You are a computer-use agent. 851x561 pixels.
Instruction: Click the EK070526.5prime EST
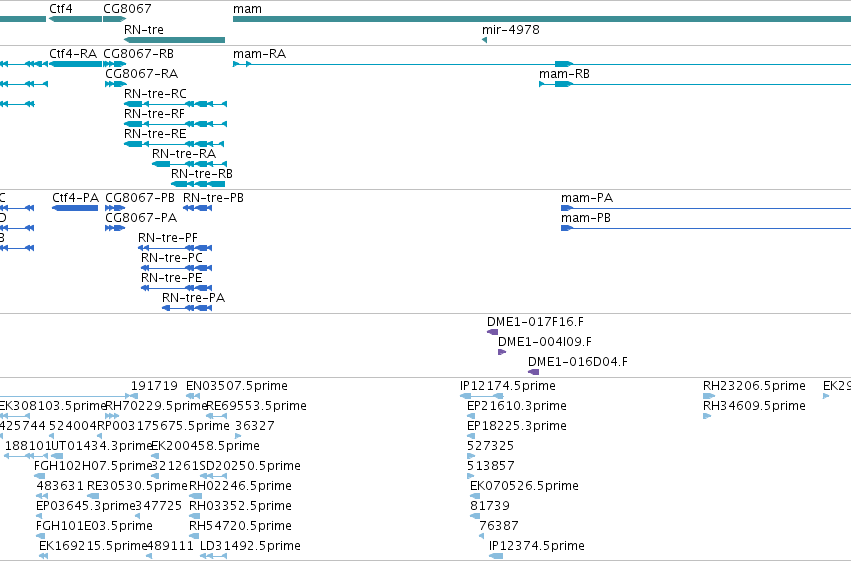[x=474, y=496]
